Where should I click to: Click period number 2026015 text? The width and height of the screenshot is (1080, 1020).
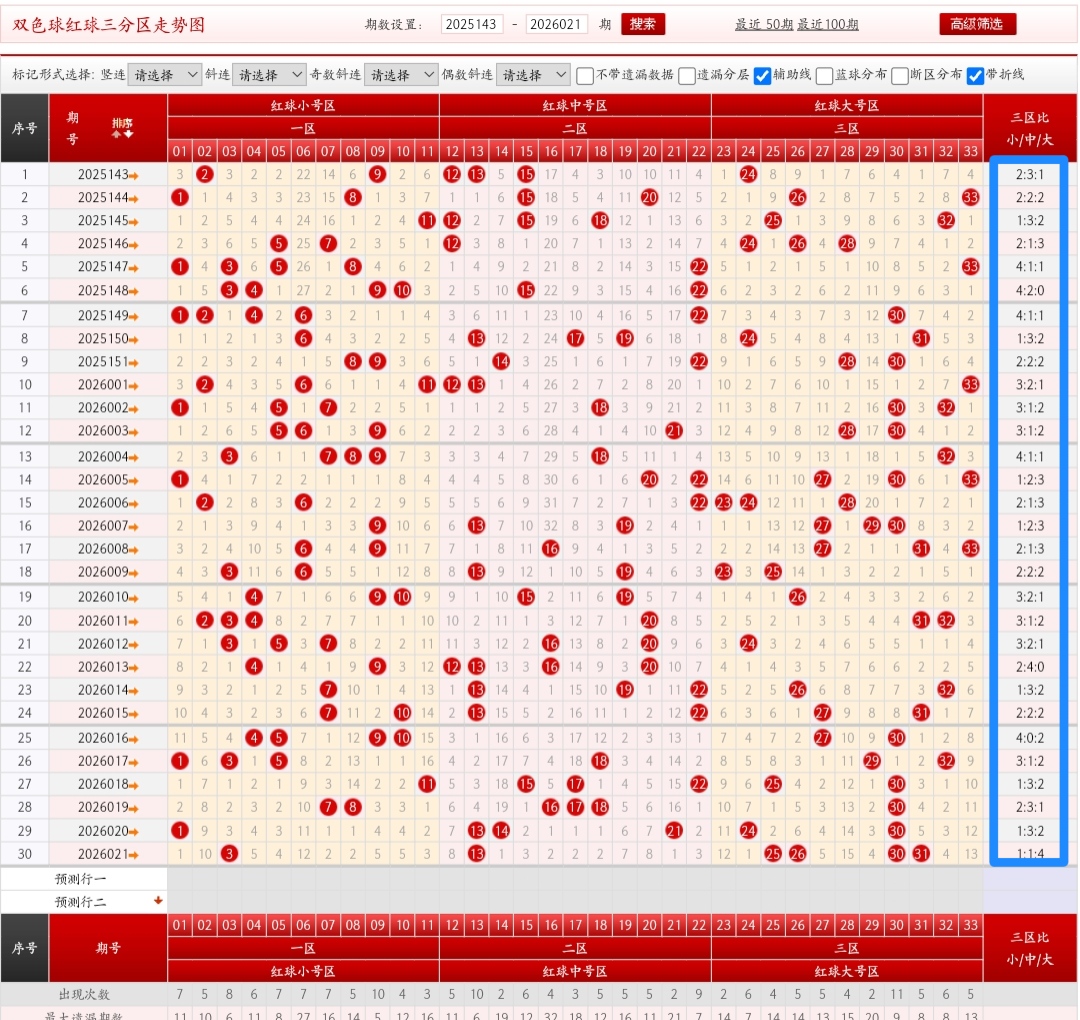(103, 713)
